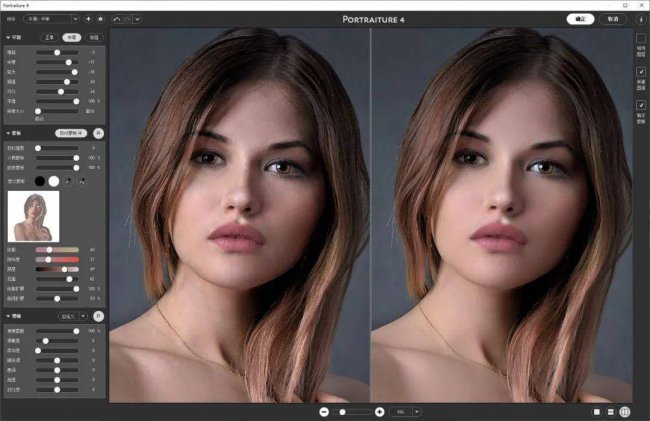The height and width of the screenshot is (421, 650).
Task: Toggle the skin mask section on/off button
Action: pos(98,133)
